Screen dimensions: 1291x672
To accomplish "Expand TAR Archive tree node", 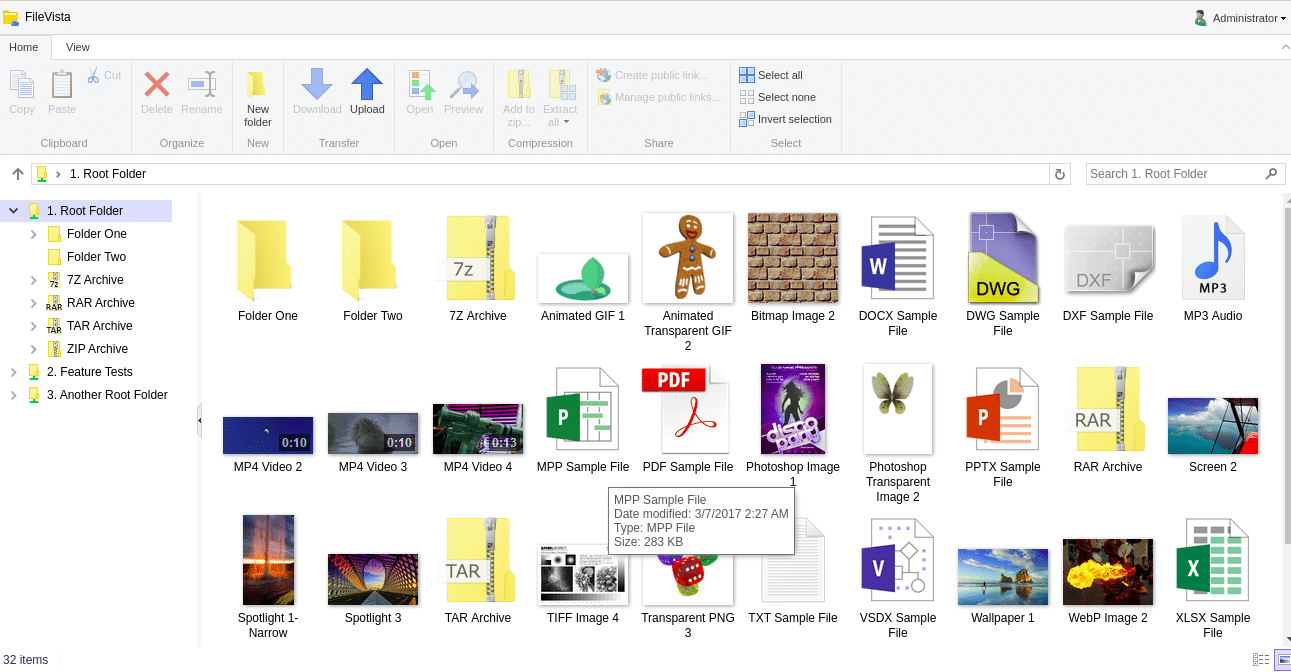I will [33, 326].
